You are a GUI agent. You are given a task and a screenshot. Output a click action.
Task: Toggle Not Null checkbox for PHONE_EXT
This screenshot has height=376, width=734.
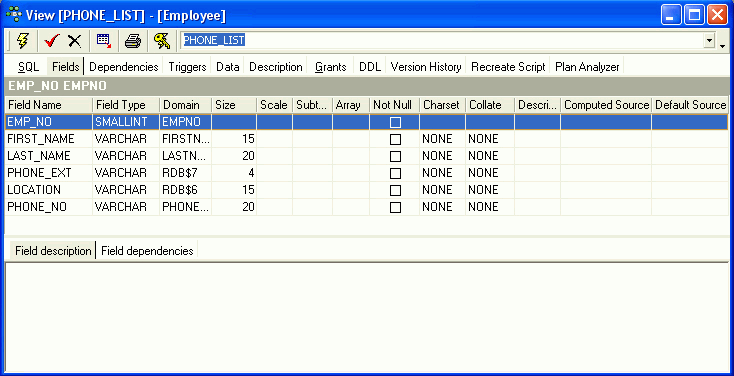[396, 173]
